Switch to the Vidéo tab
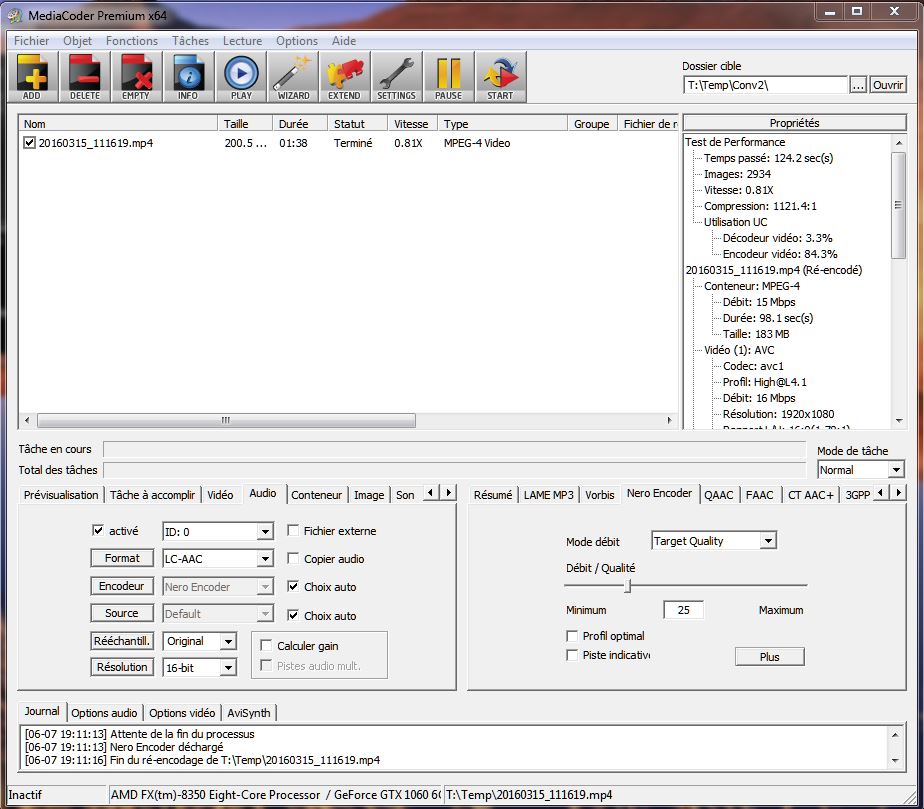 tap(220, 495)
